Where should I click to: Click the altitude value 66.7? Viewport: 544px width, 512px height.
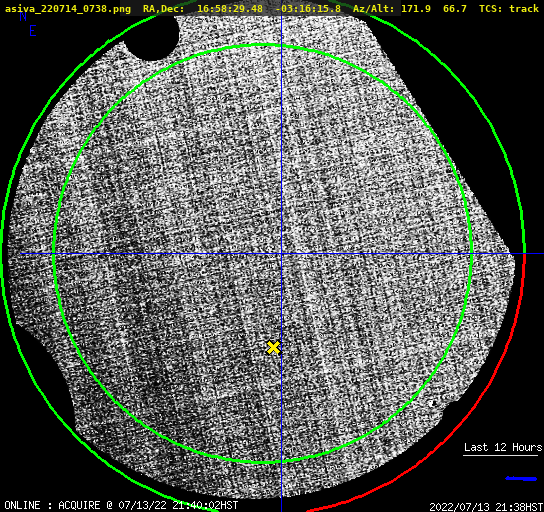point(455,8)
